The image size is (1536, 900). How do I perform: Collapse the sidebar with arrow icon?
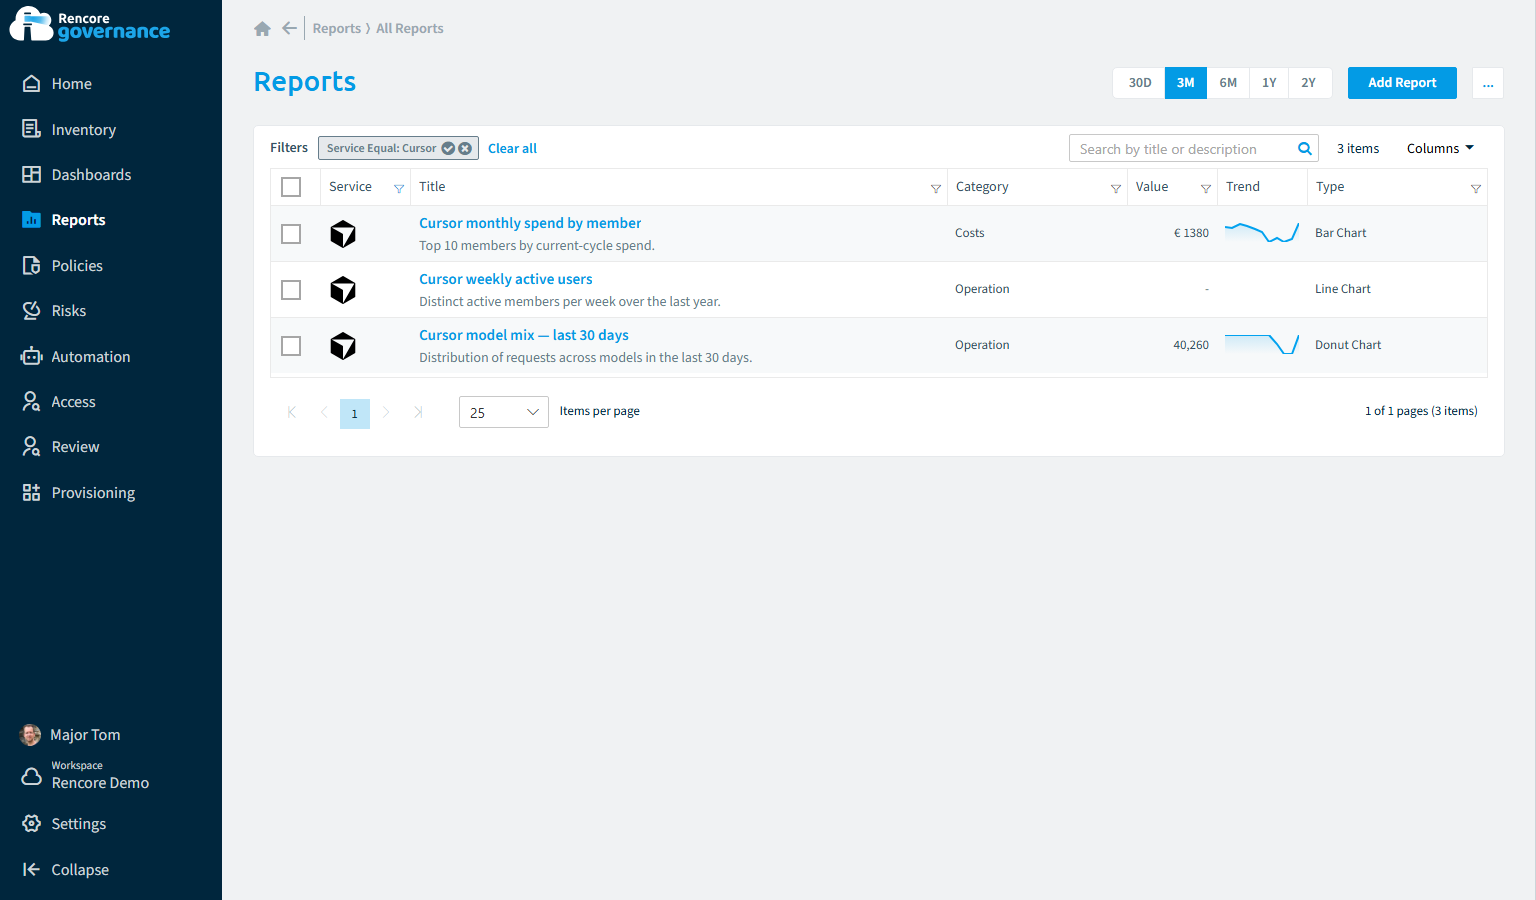coord(31,870)
